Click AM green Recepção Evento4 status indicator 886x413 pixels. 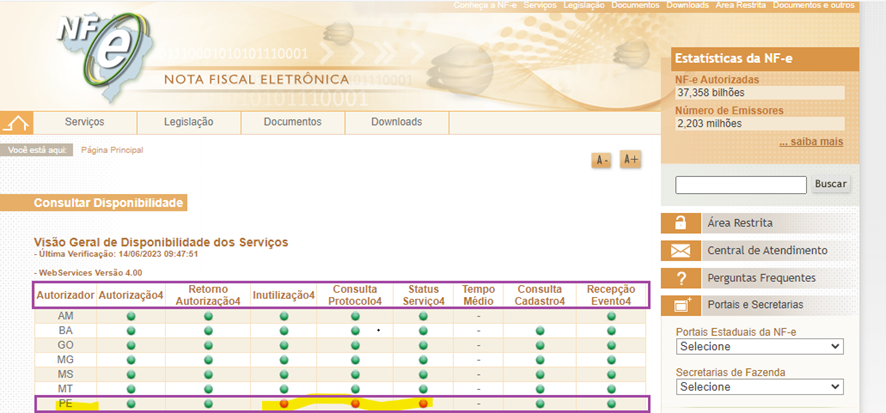[x=611, y=316]
